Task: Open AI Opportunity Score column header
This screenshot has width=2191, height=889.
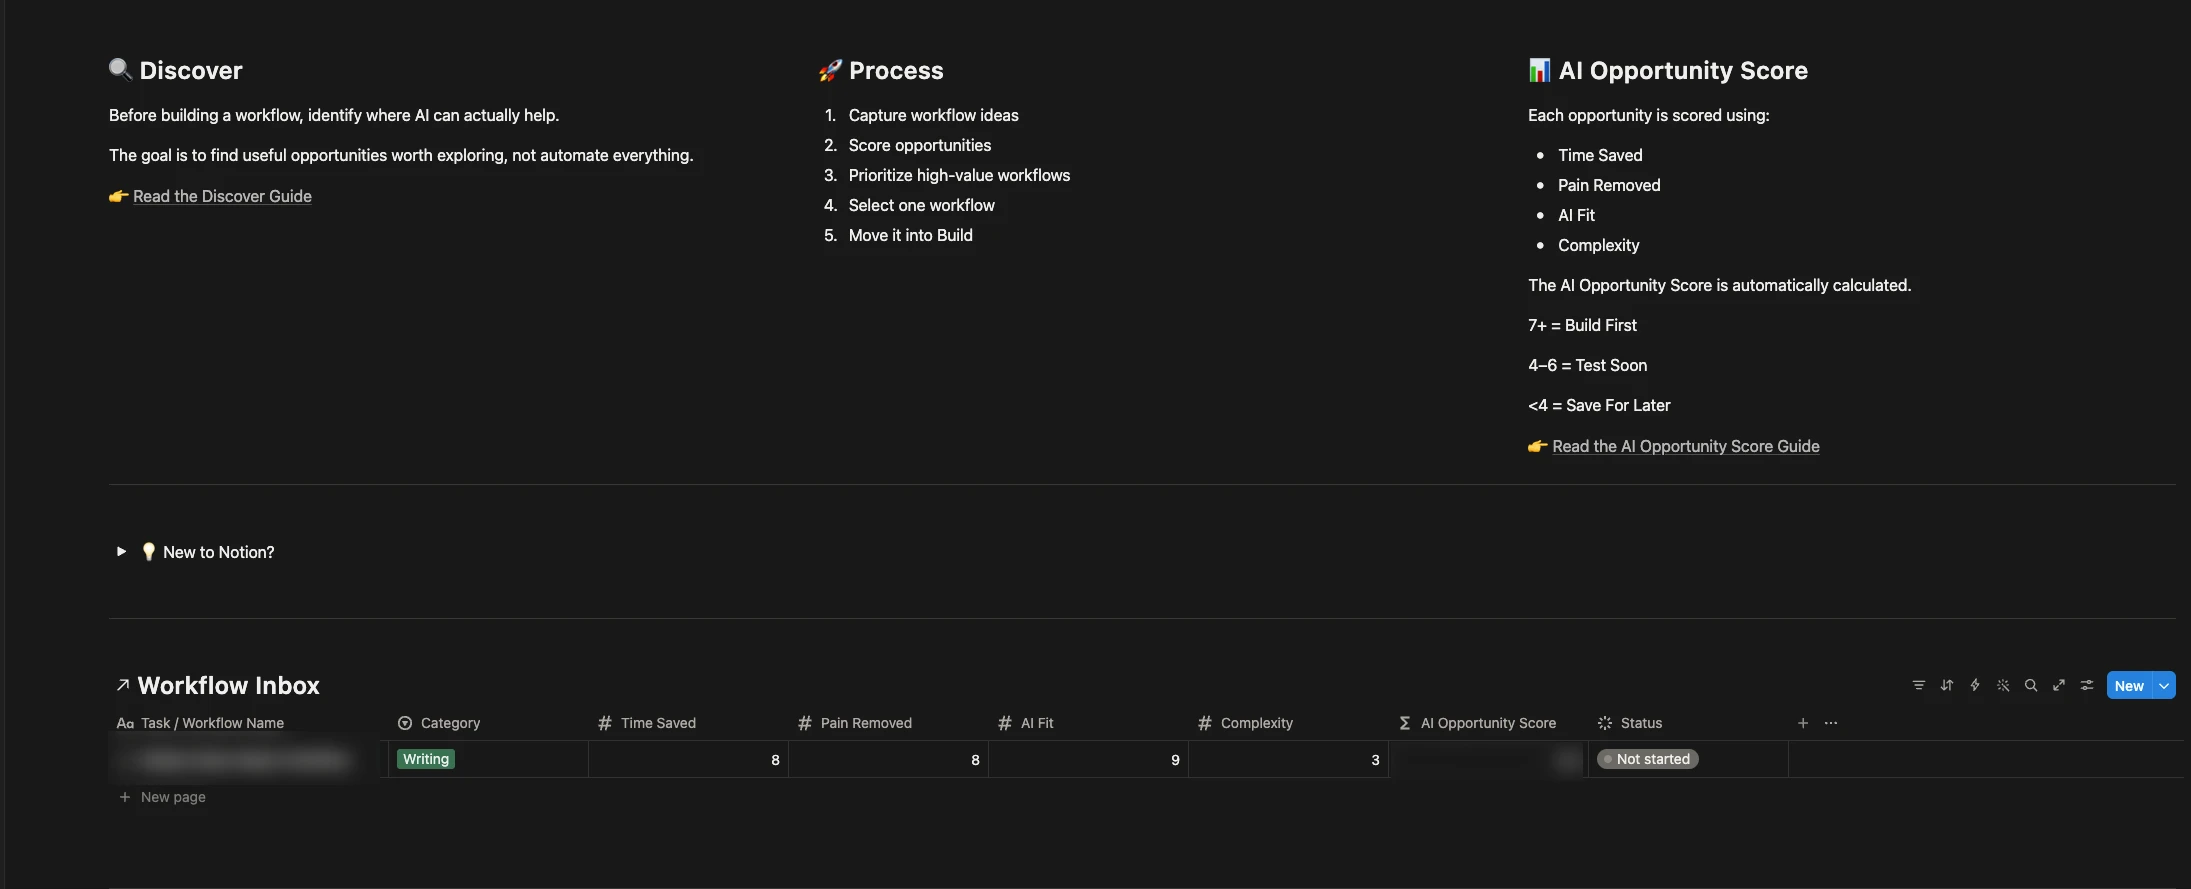Action: pyautogui.click(x=1488, y=723)
